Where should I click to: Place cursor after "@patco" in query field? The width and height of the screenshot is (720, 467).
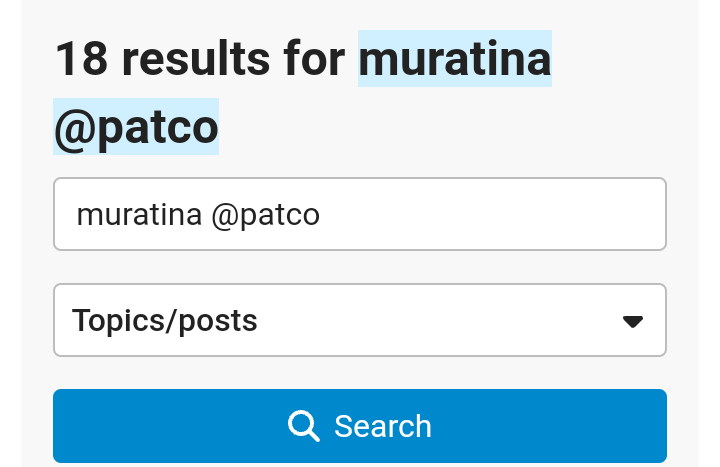click(x=322, y=215)
